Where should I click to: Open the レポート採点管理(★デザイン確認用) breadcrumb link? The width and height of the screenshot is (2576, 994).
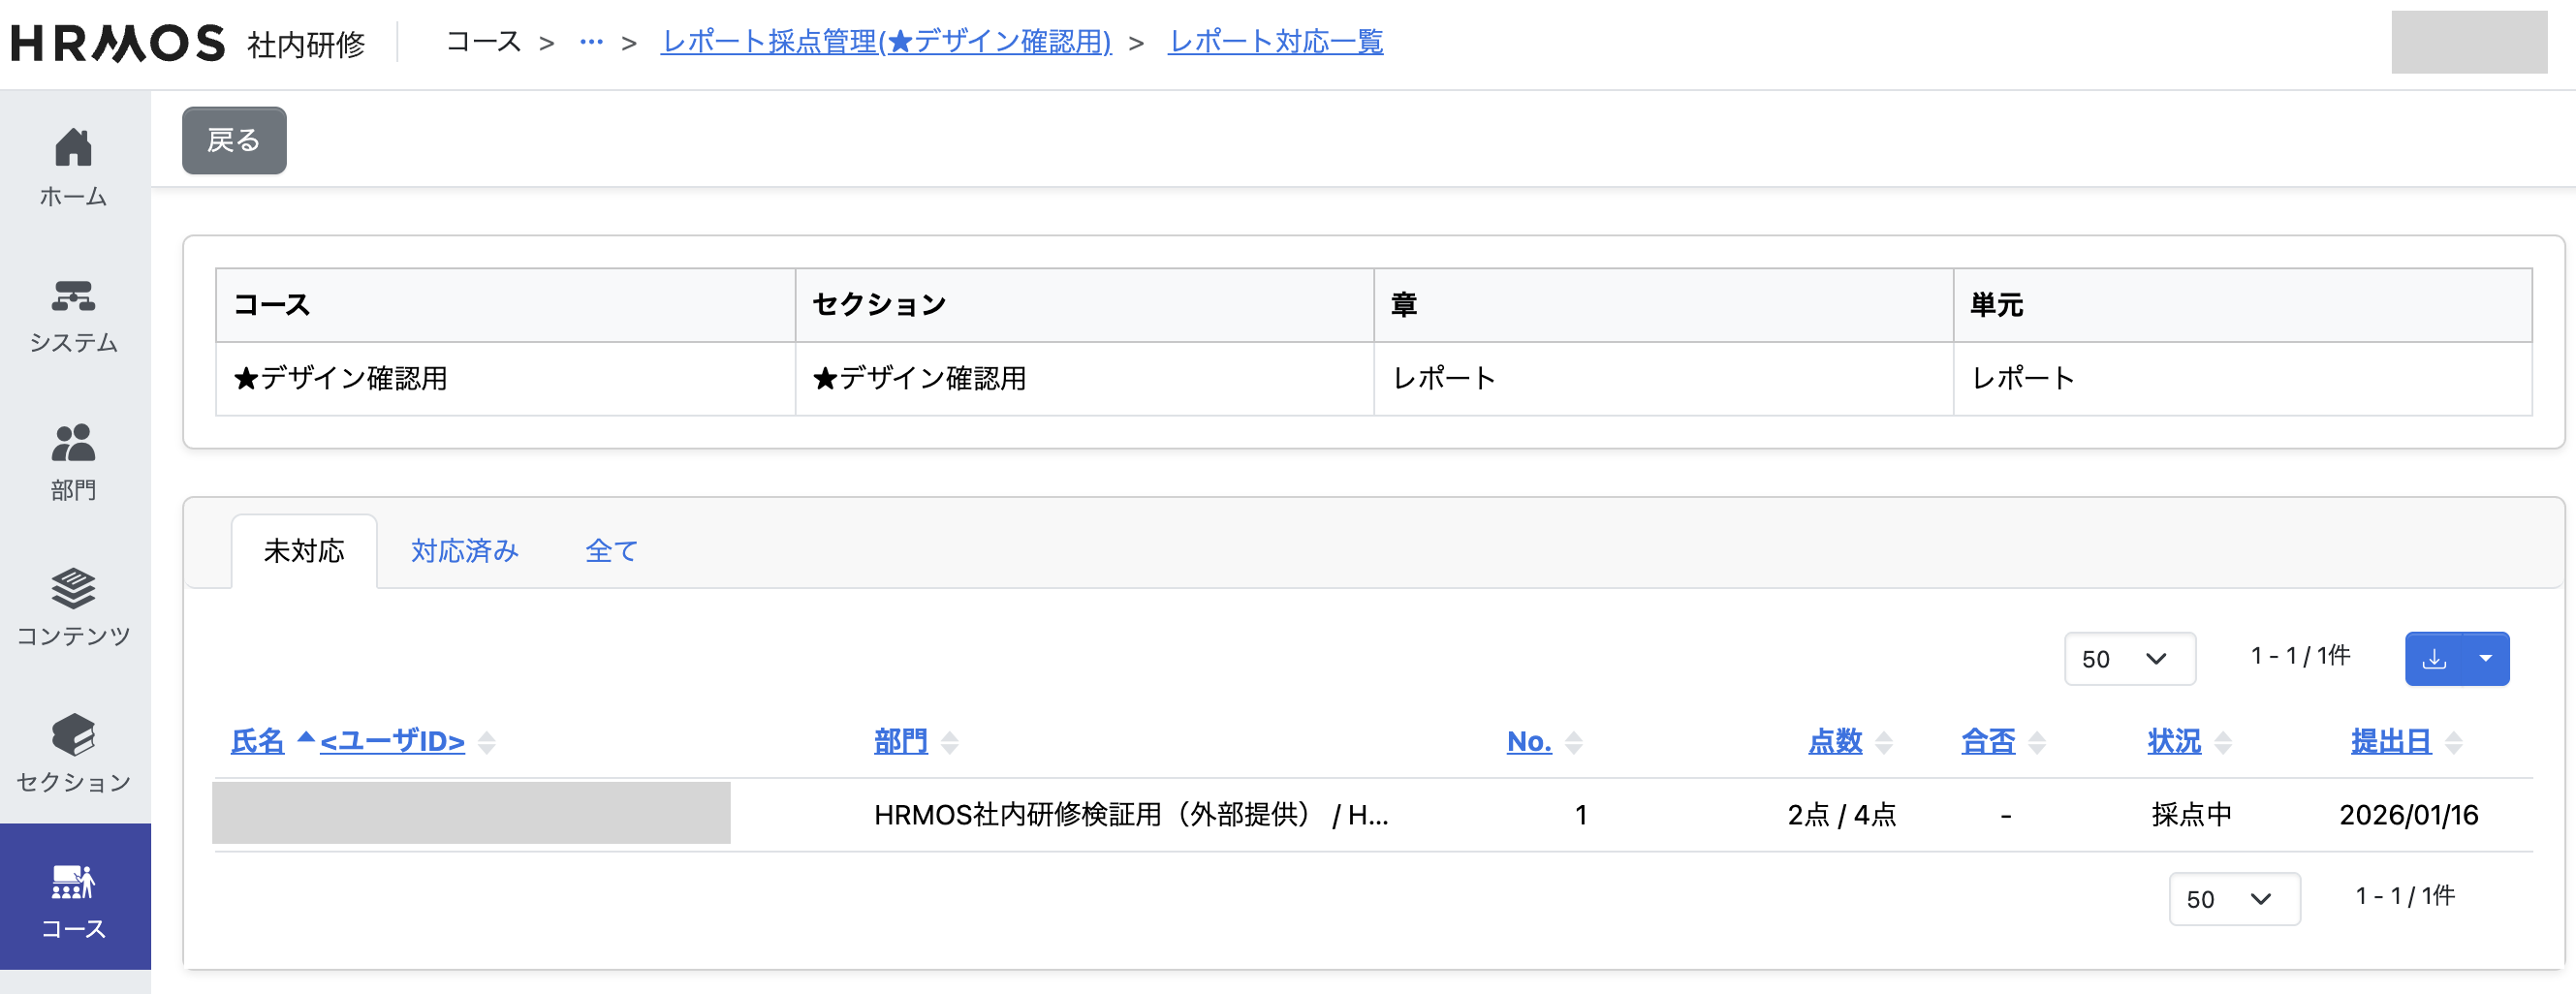[886, 42]
